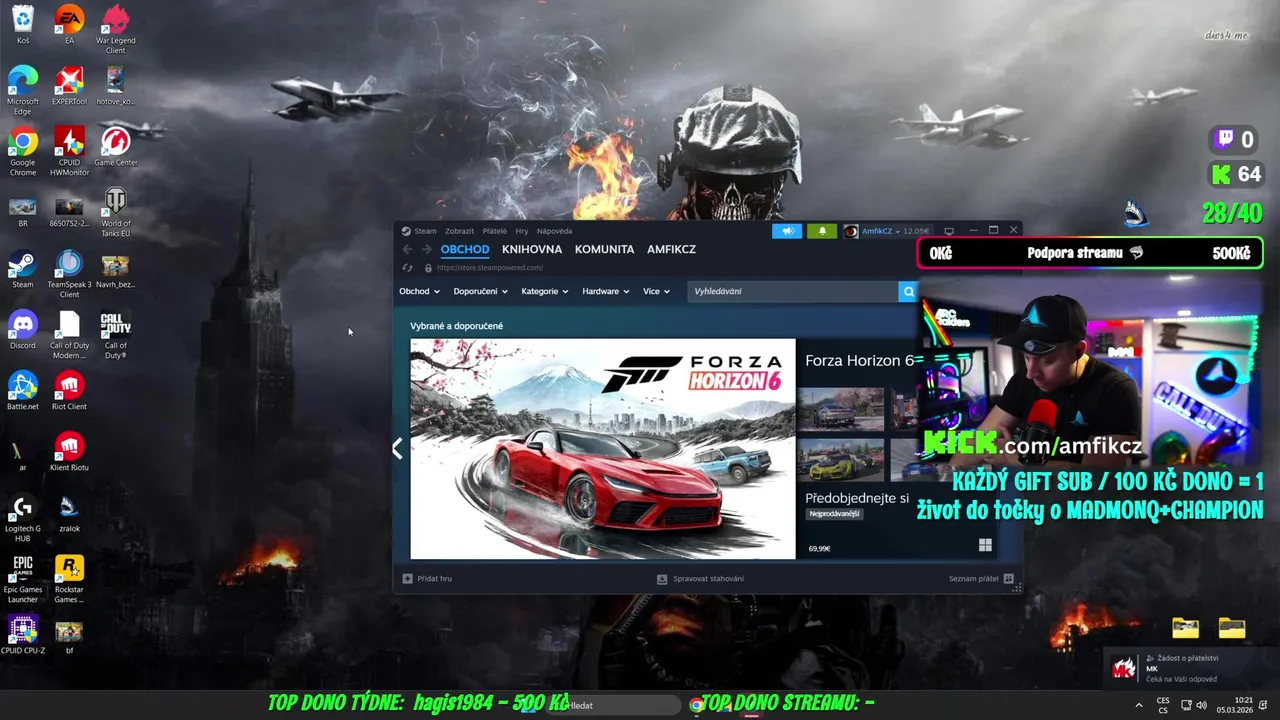The width and height of the screenshot is (1280, 720).
Task: Launch World of Tanks EU shortcut
Action: coord(116,213)
